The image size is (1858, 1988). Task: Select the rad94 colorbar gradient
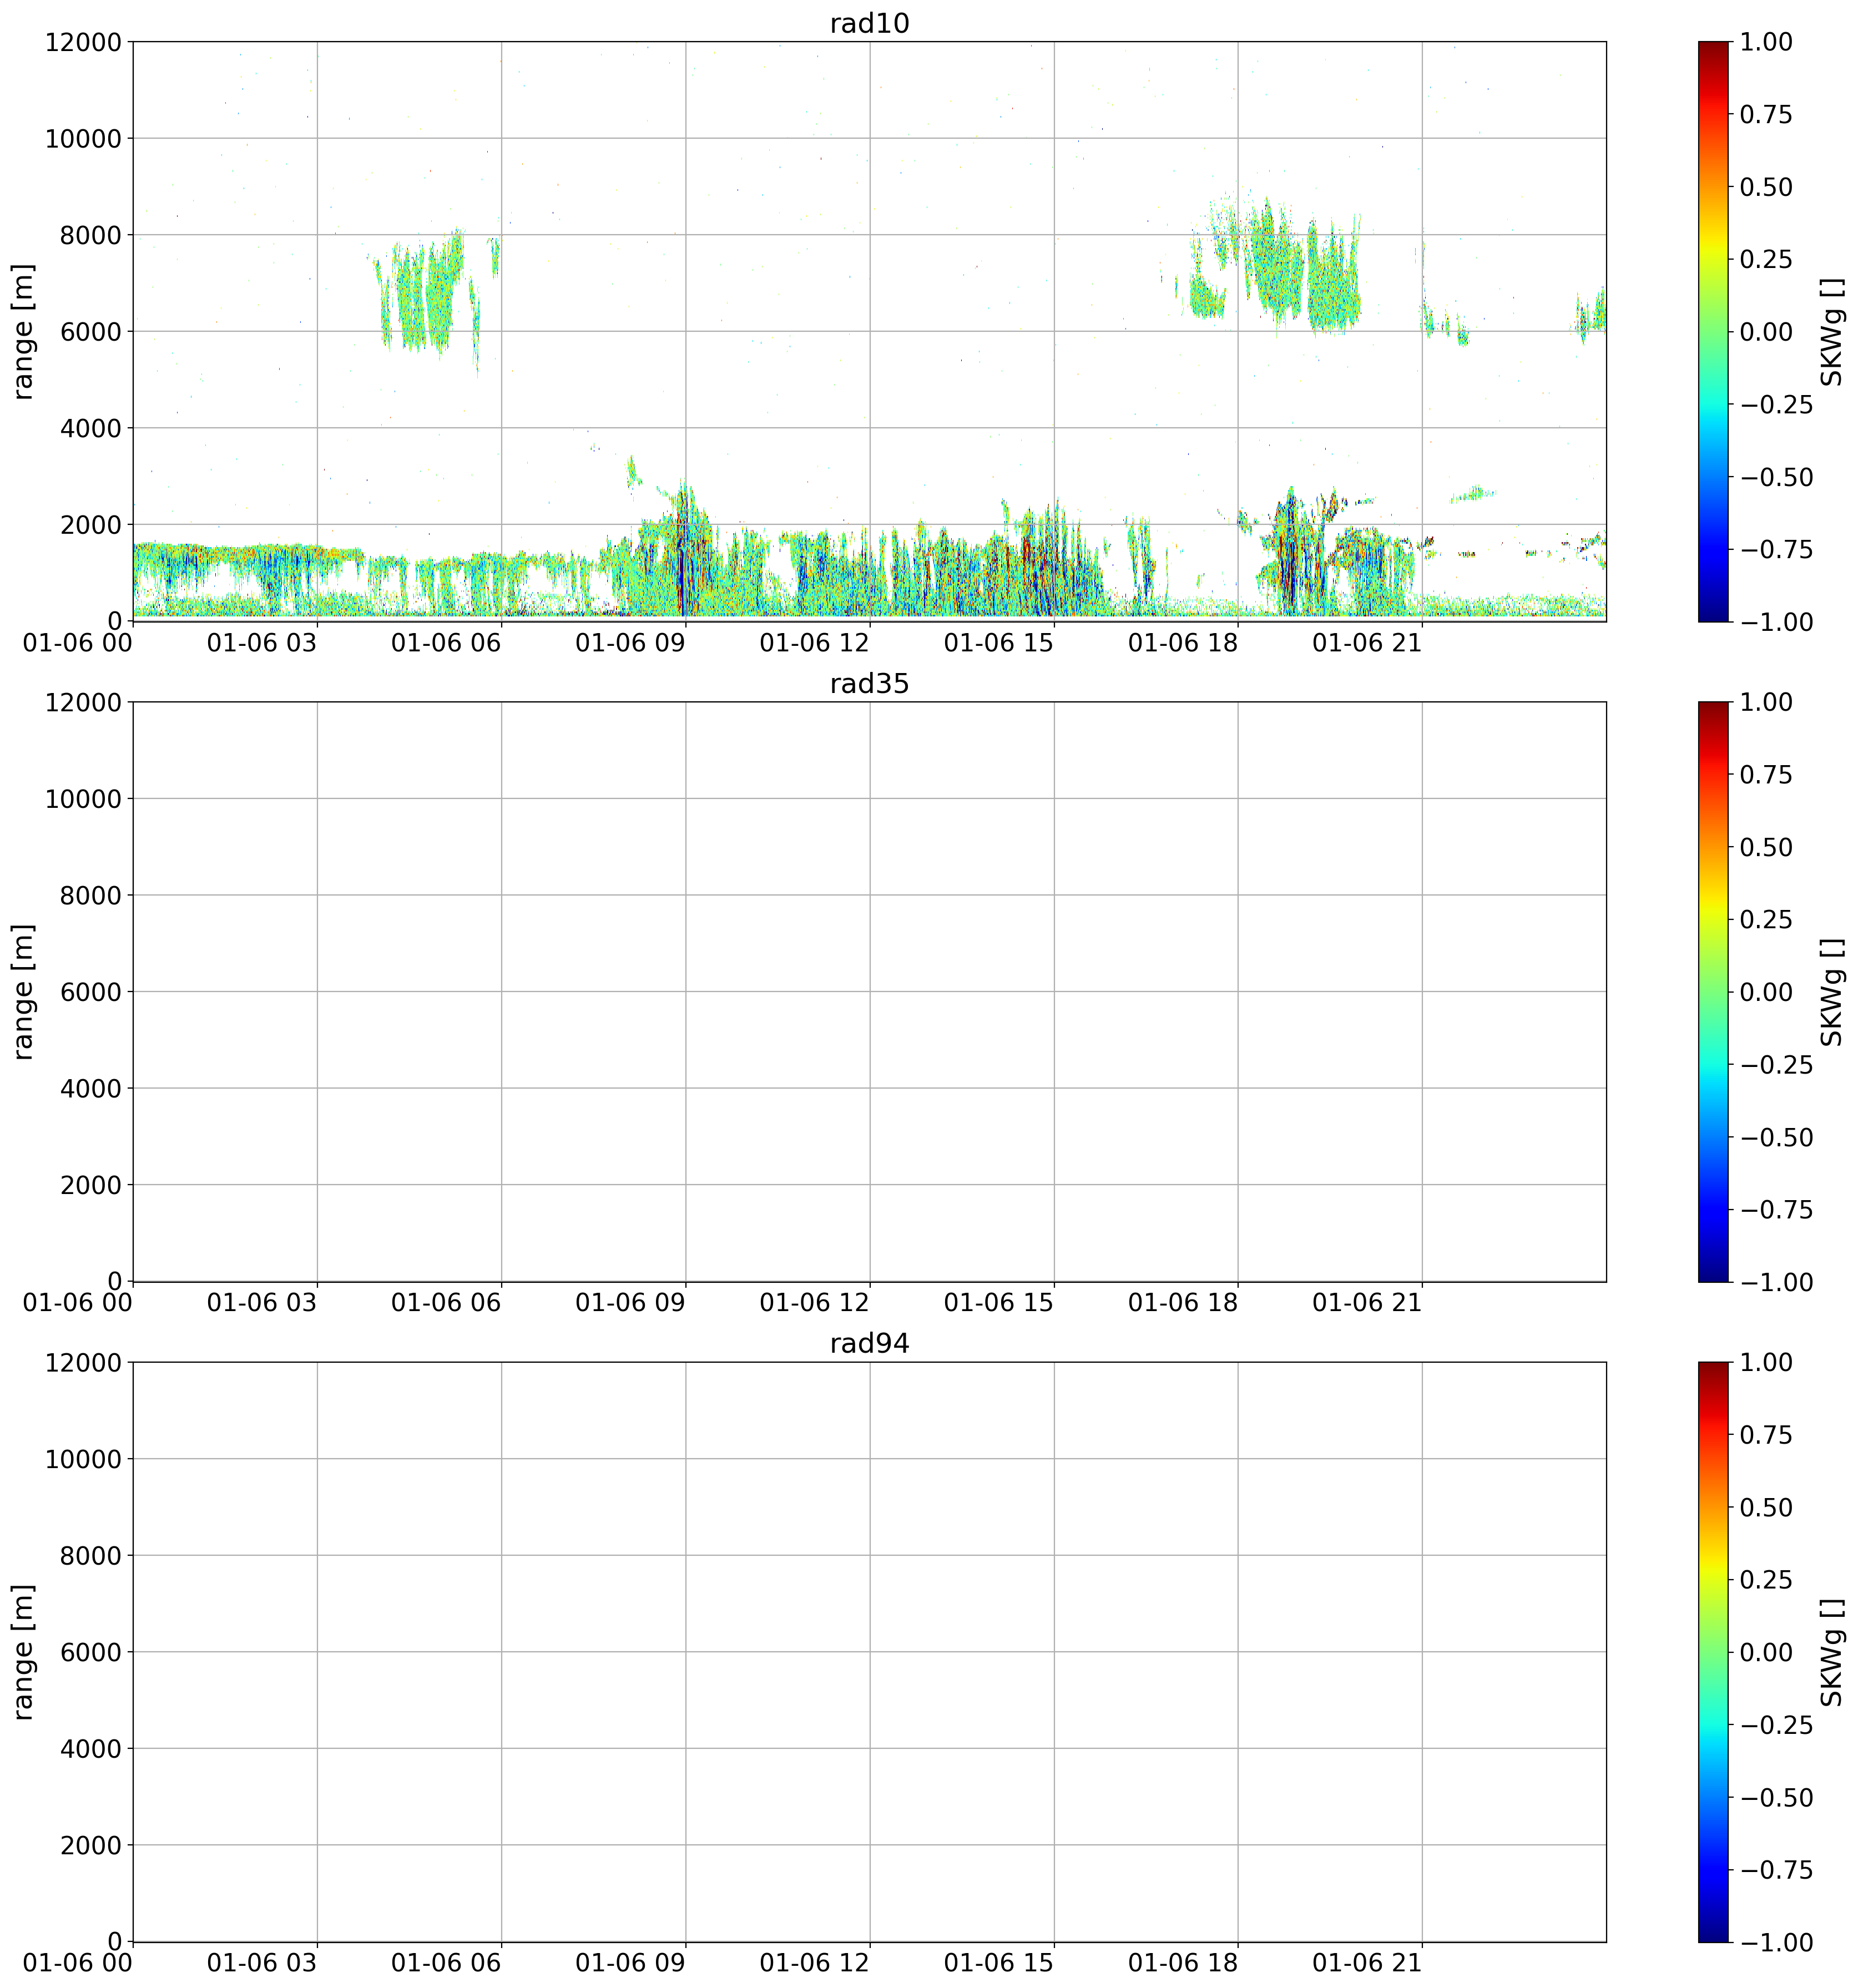click(1712, 1652)
